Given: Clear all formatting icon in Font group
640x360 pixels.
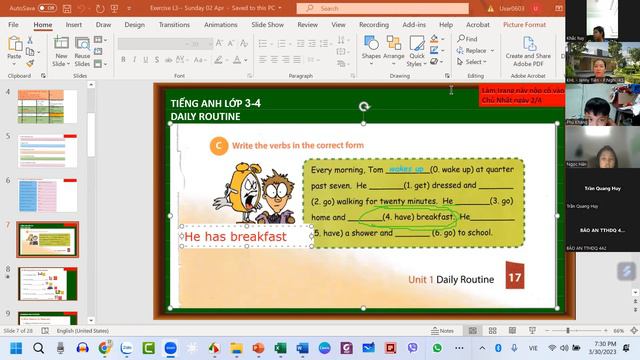Looking at the screenshot, I should pyautogui.click(x=244, y=43).
